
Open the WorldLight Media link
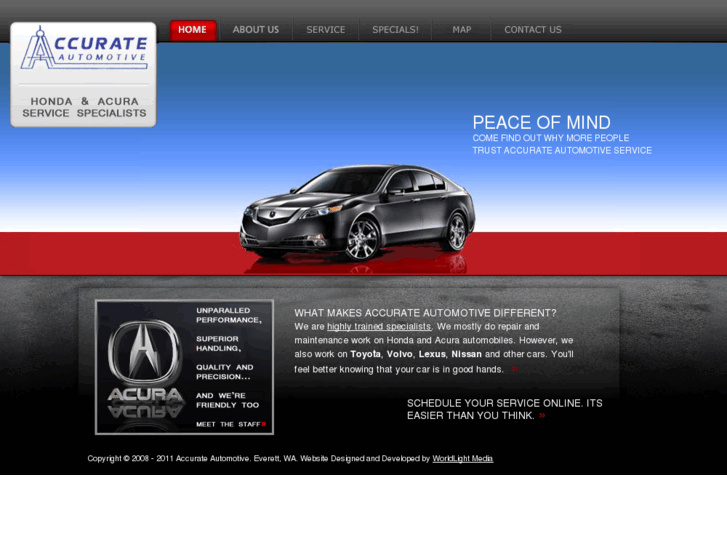coord(463,459)
